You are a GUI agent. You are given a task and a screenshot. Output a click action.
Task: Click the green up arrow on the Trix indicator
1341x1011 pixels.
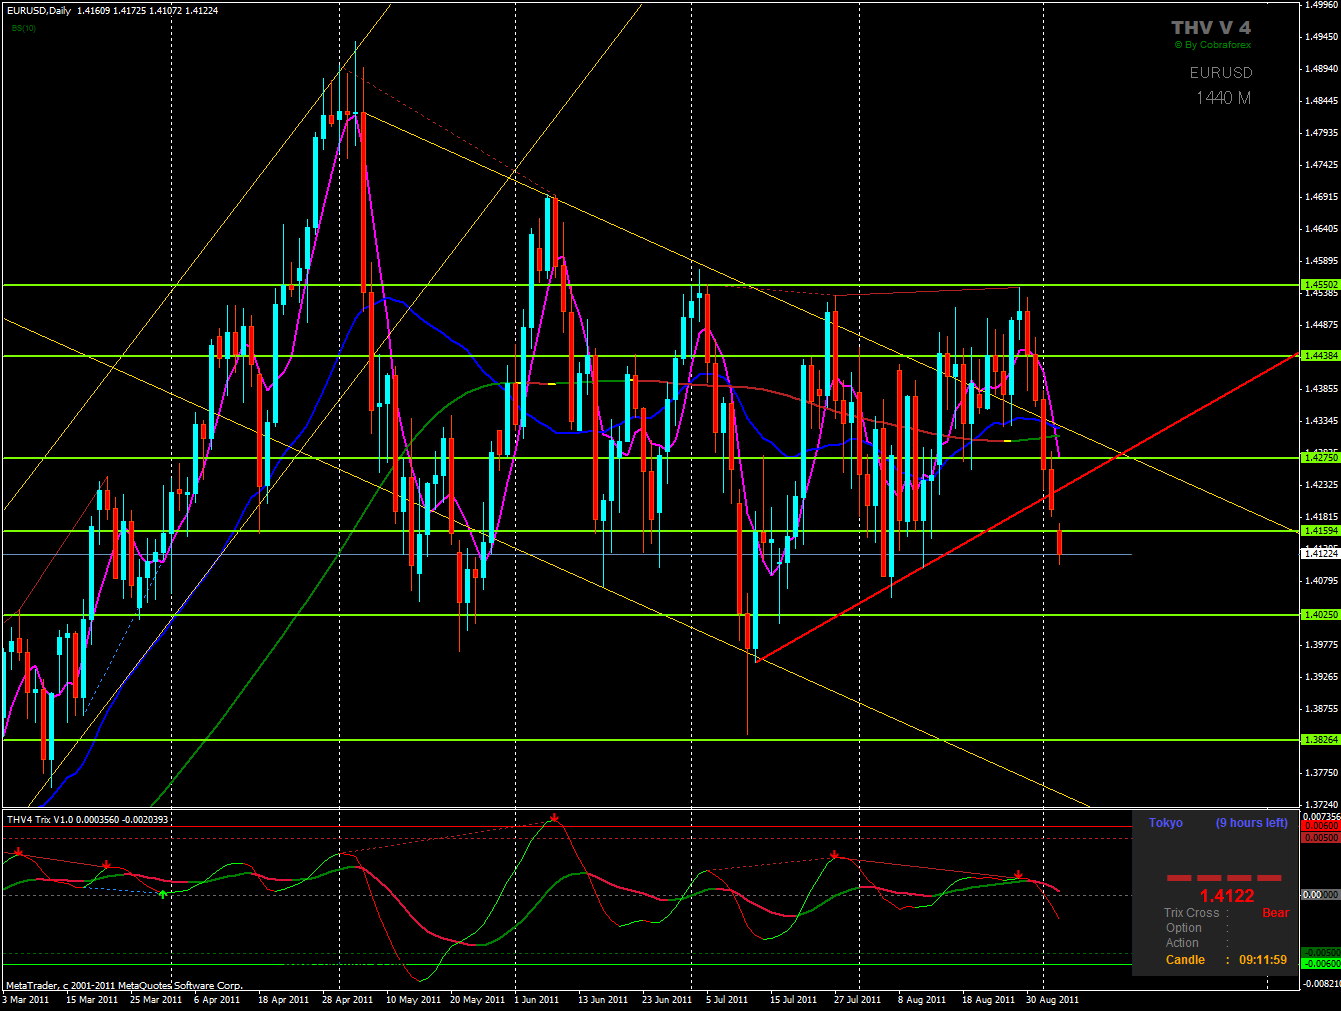tap(164, 893)
